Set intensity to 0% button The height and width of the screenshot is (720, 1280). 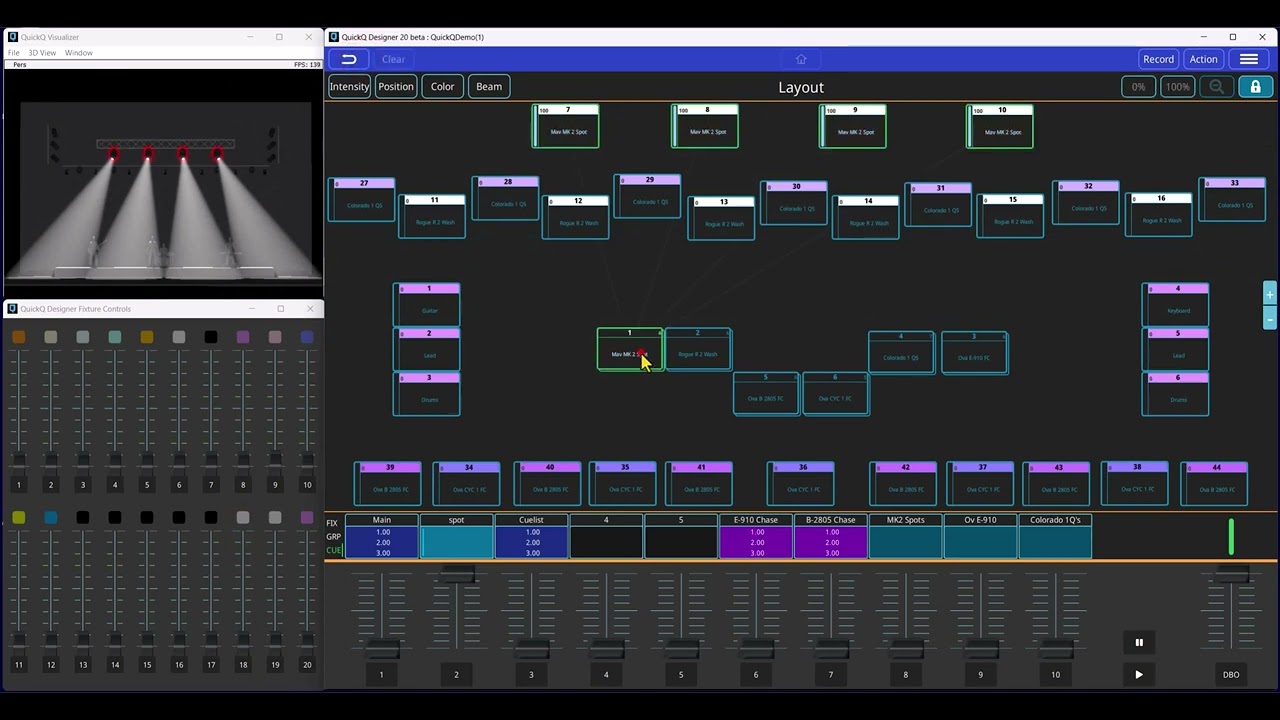(1138, 87)
